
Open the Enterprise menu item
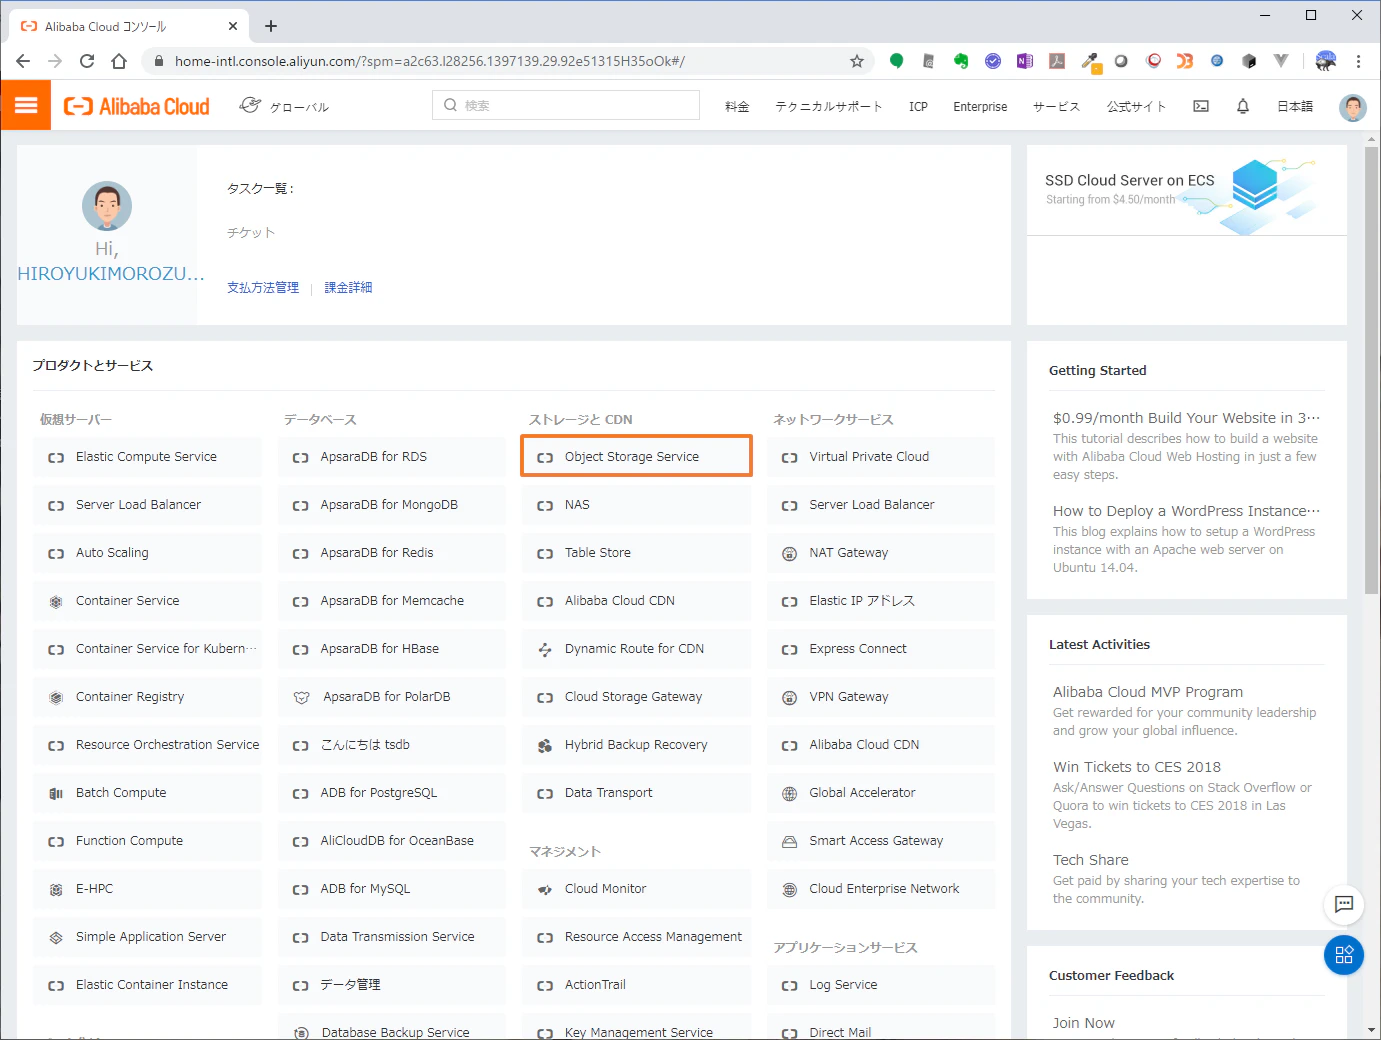tap(980, 106)
